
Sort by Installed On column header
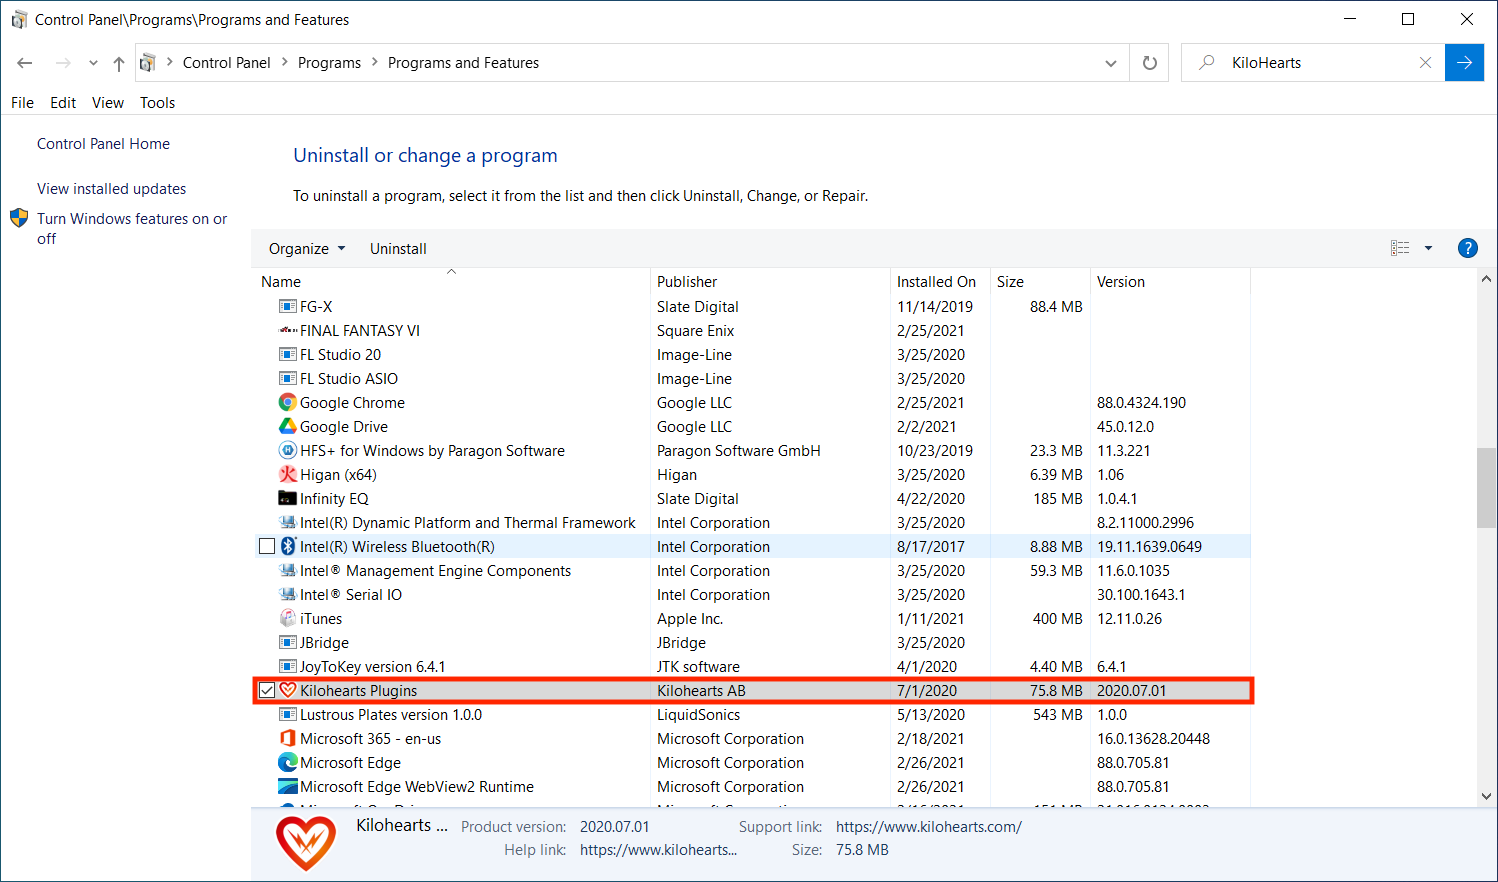pyautogui.click(x=940, y=282)
